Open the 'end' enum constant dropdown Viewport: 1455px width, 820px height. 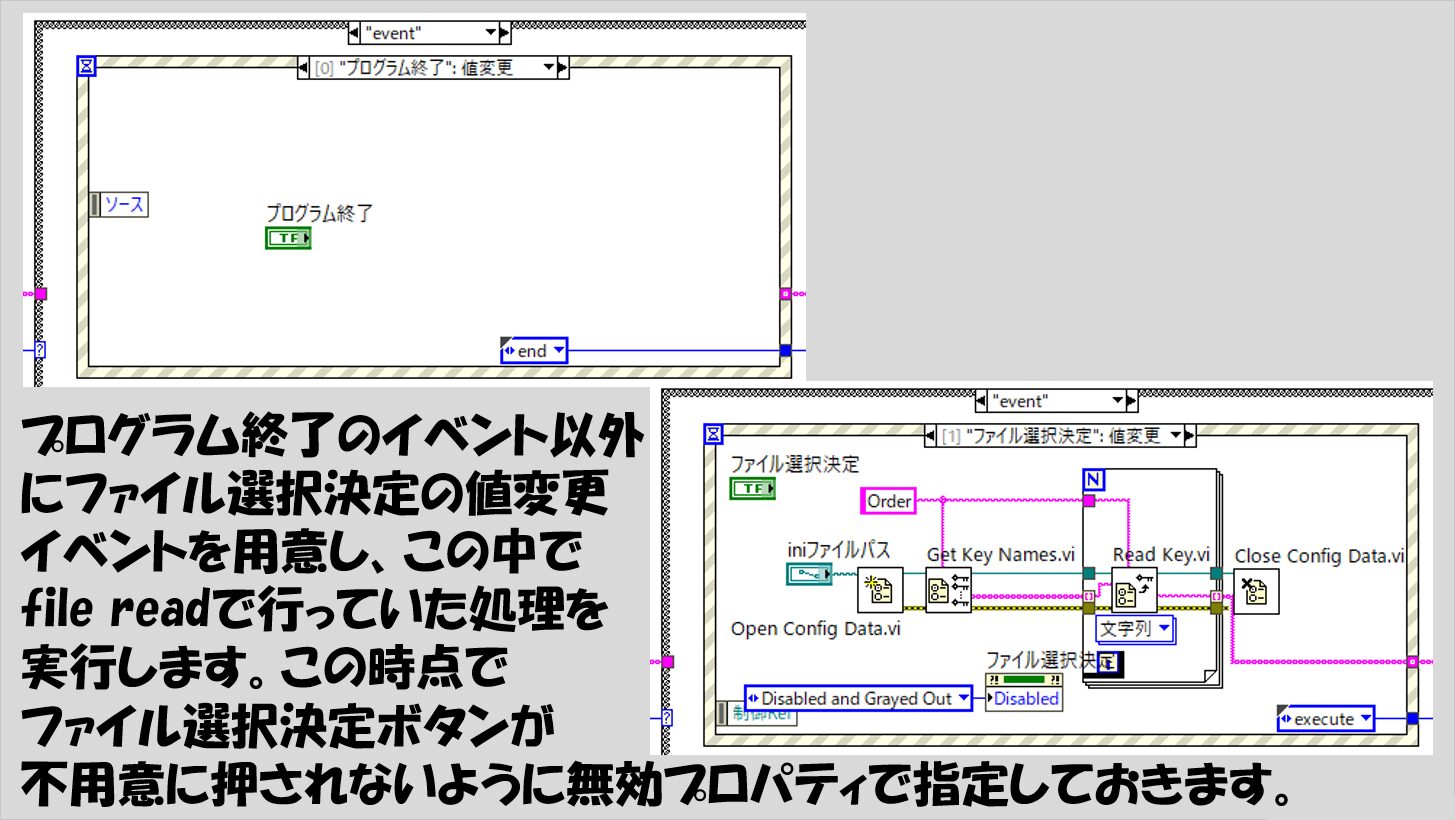click(556, 351)
